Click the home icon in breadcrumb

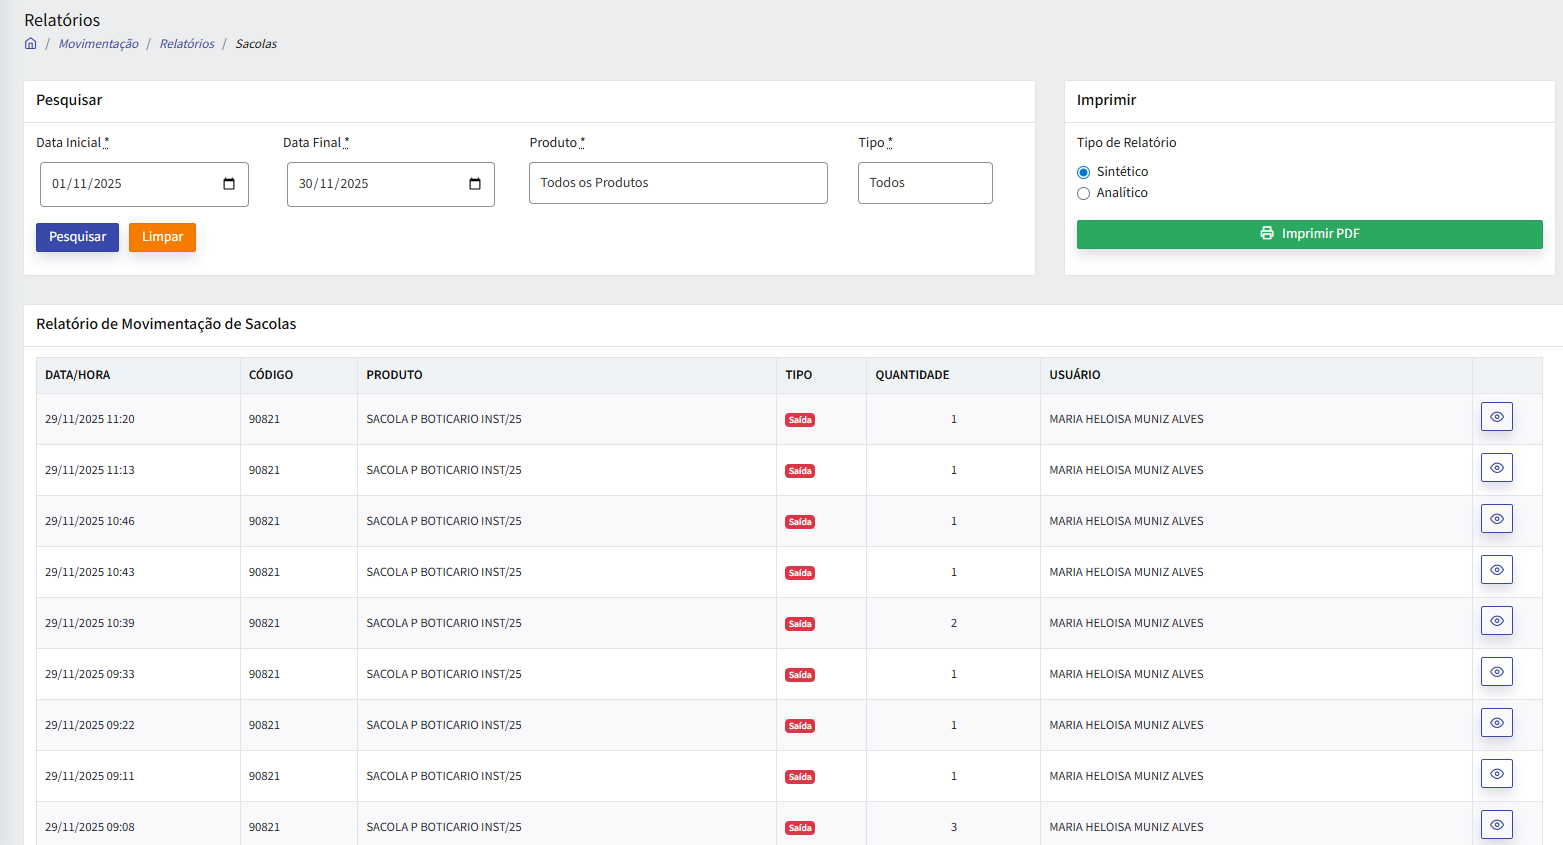tap(31, 43)
